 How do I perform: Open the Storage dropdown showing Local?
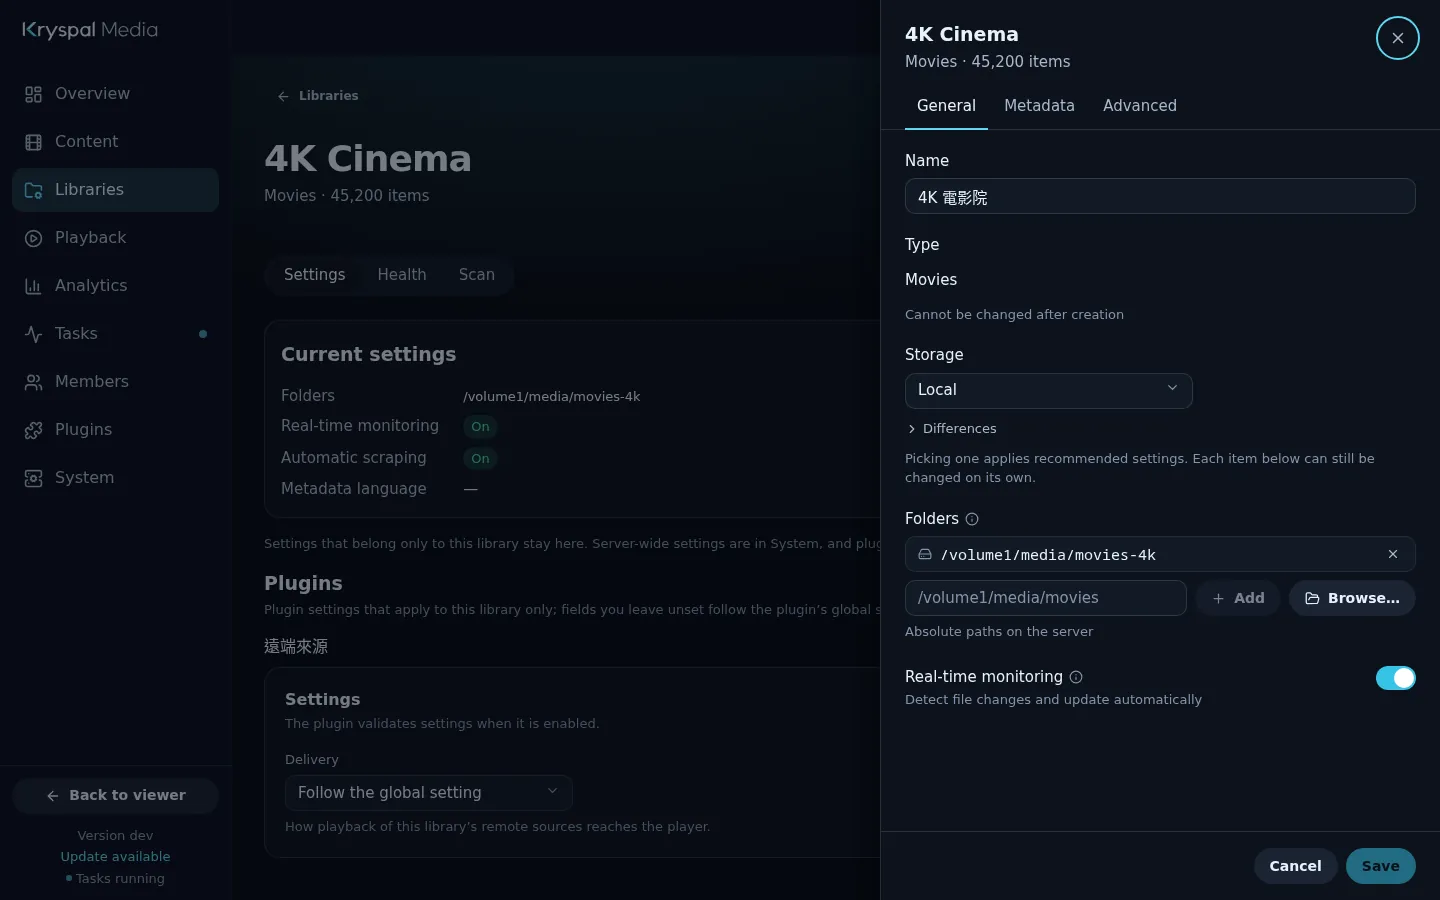click(x=1048, y=390)
